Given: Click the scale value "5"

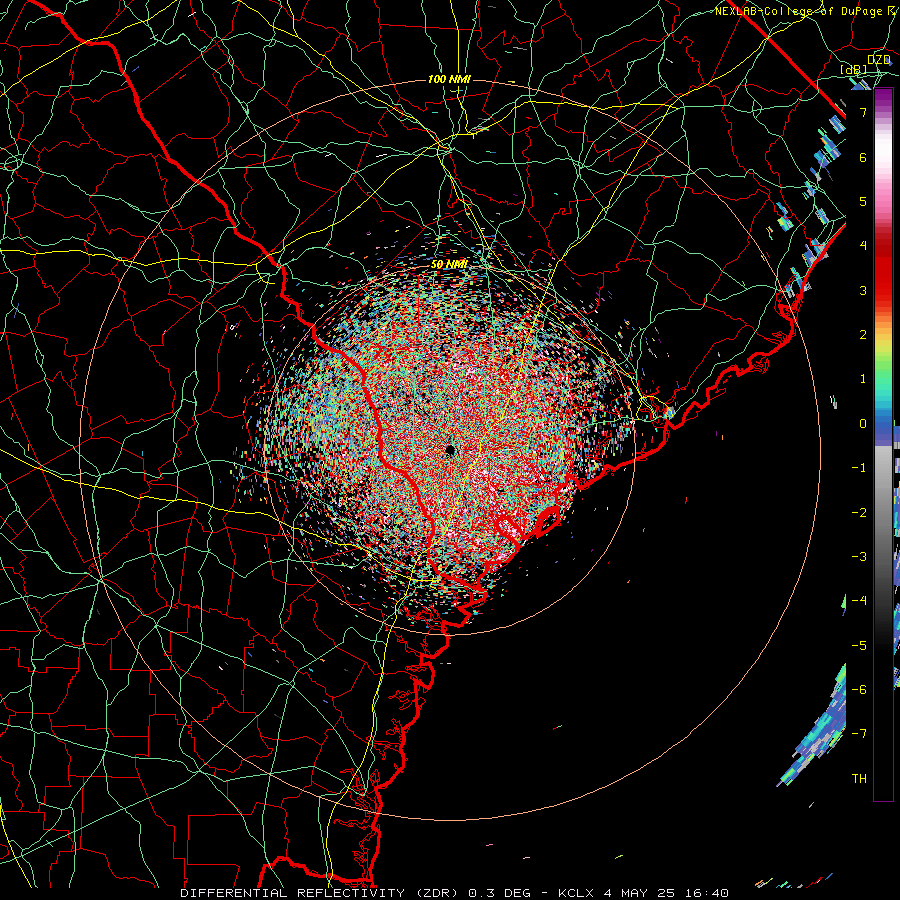Looking at the screenshot, I should [863, 201].
